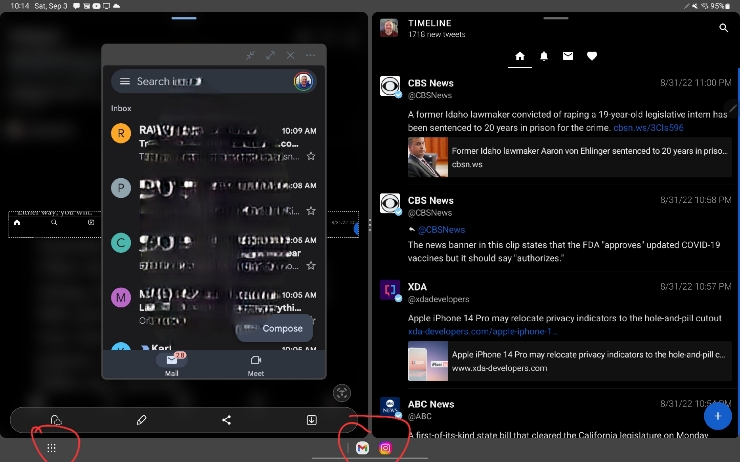Open Gmail account profile avatar
Viewport: 740px width, 462px height.
click(x=303, y=81)
